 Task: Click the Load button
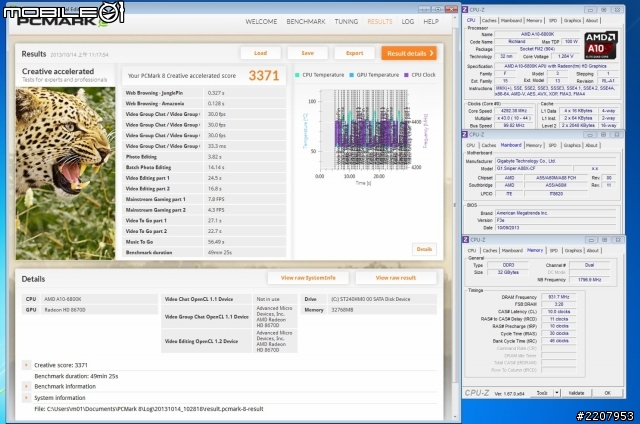coord(260,53)
